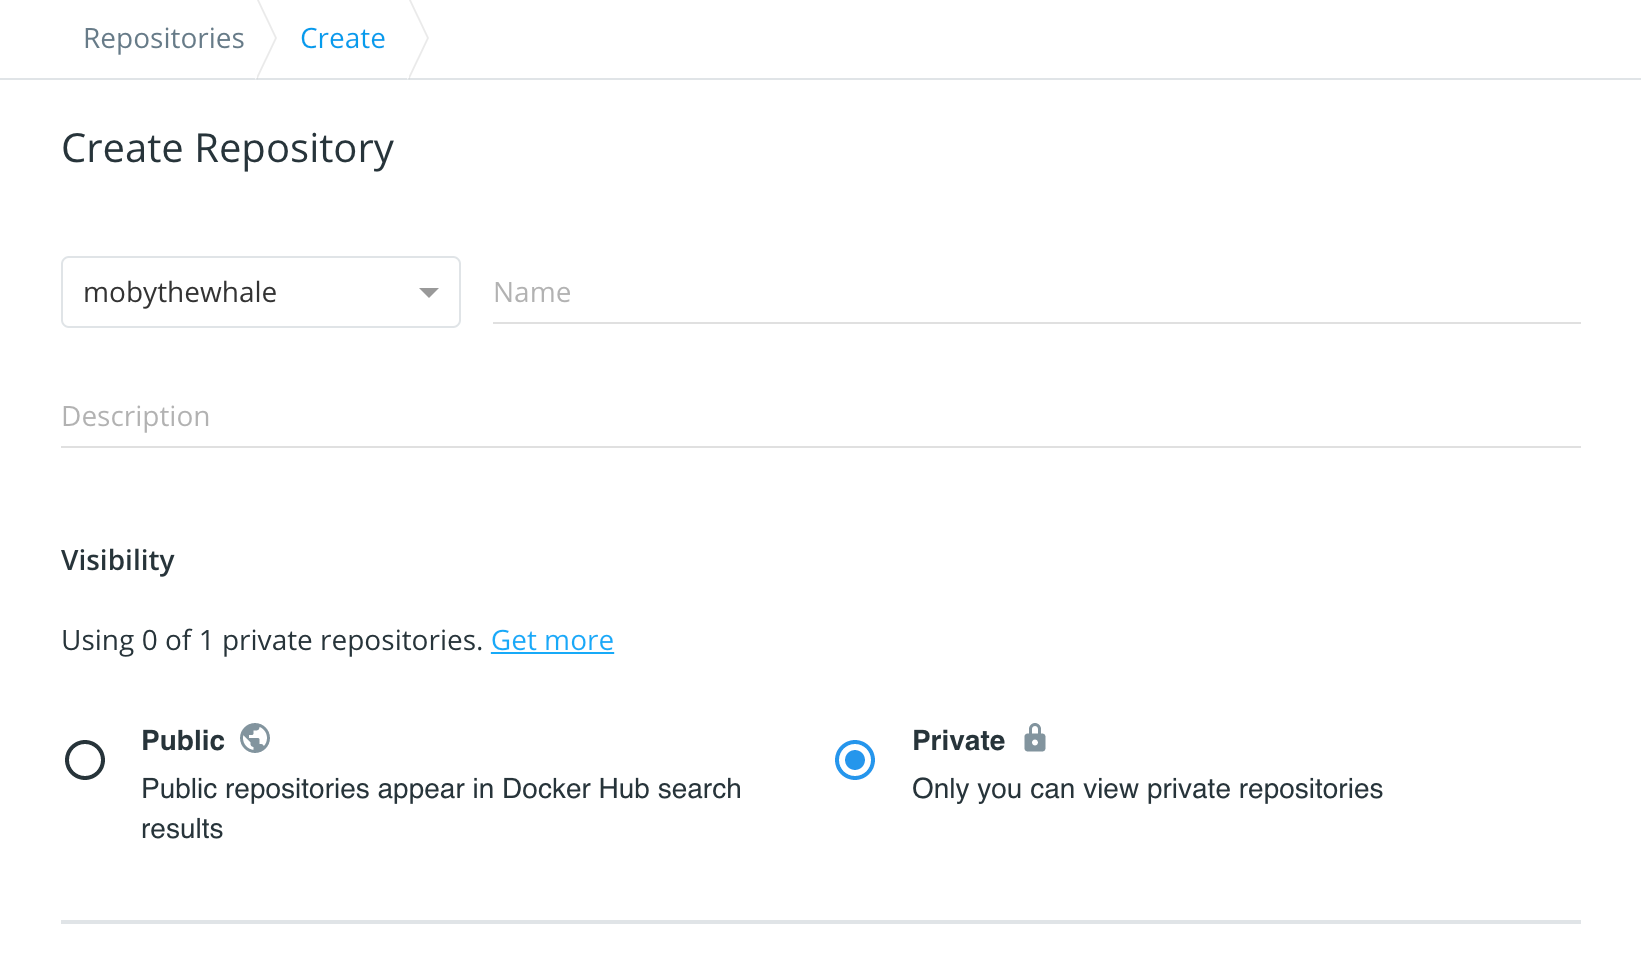
Task: Click the Description text field
Action: [700, 416]
